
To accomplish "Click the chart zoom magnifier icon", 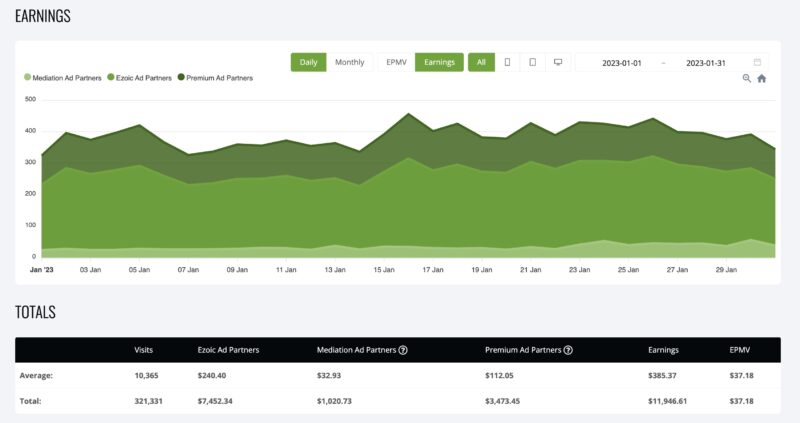I will pos(746,78).
